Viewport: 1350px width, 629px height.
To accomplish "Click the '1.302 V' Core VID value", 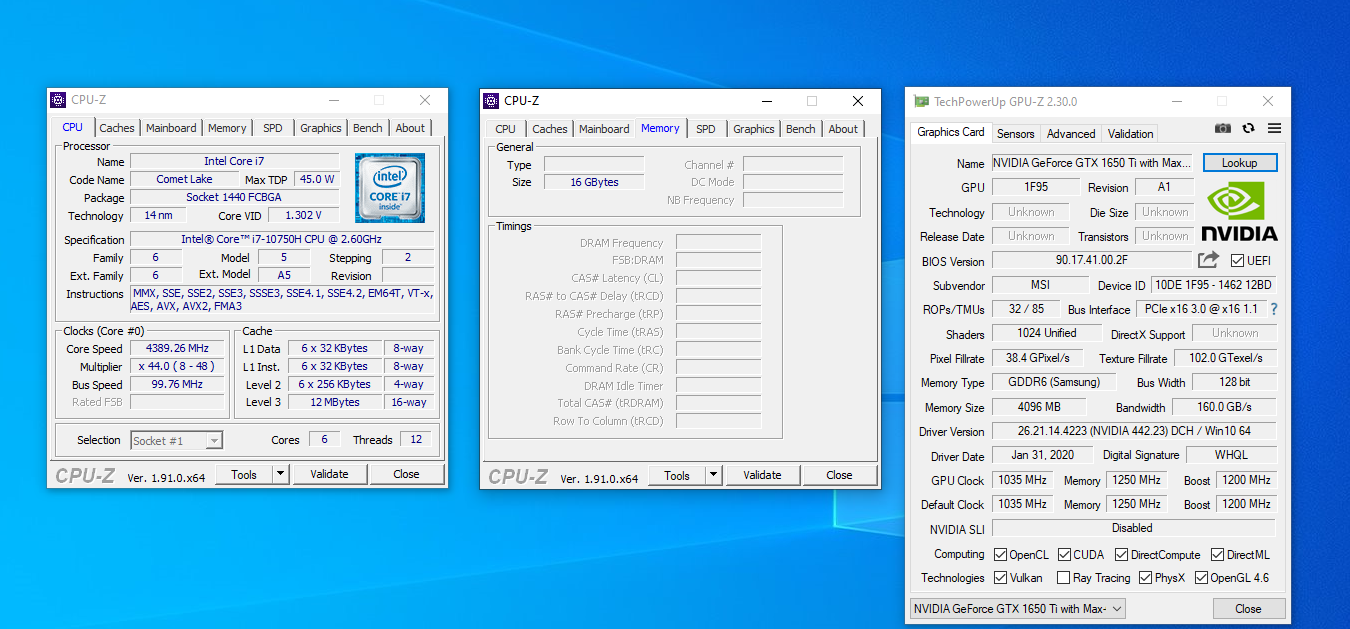I will [x=304, y=215].
